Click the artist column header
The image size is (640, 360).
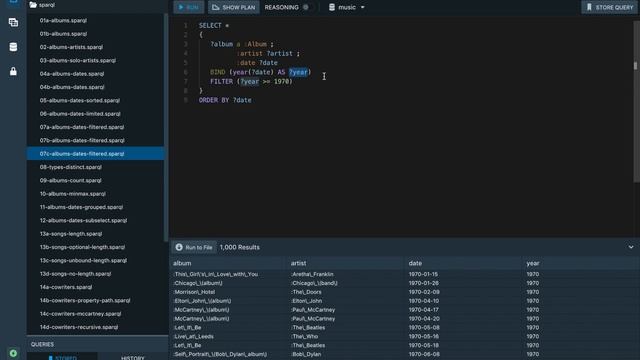[x=298, y=263]
